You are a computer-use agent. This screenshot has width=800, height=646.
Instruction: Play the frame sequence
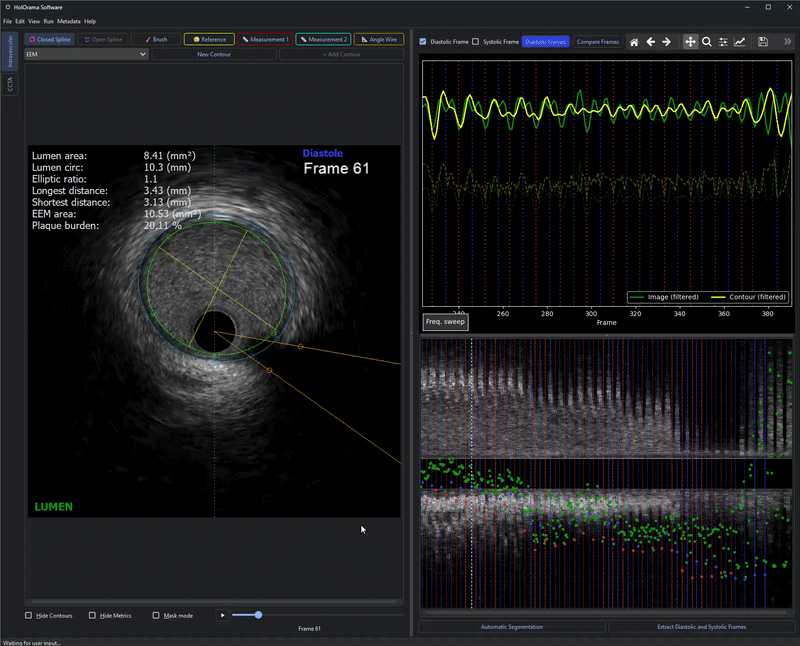point(222,615)
